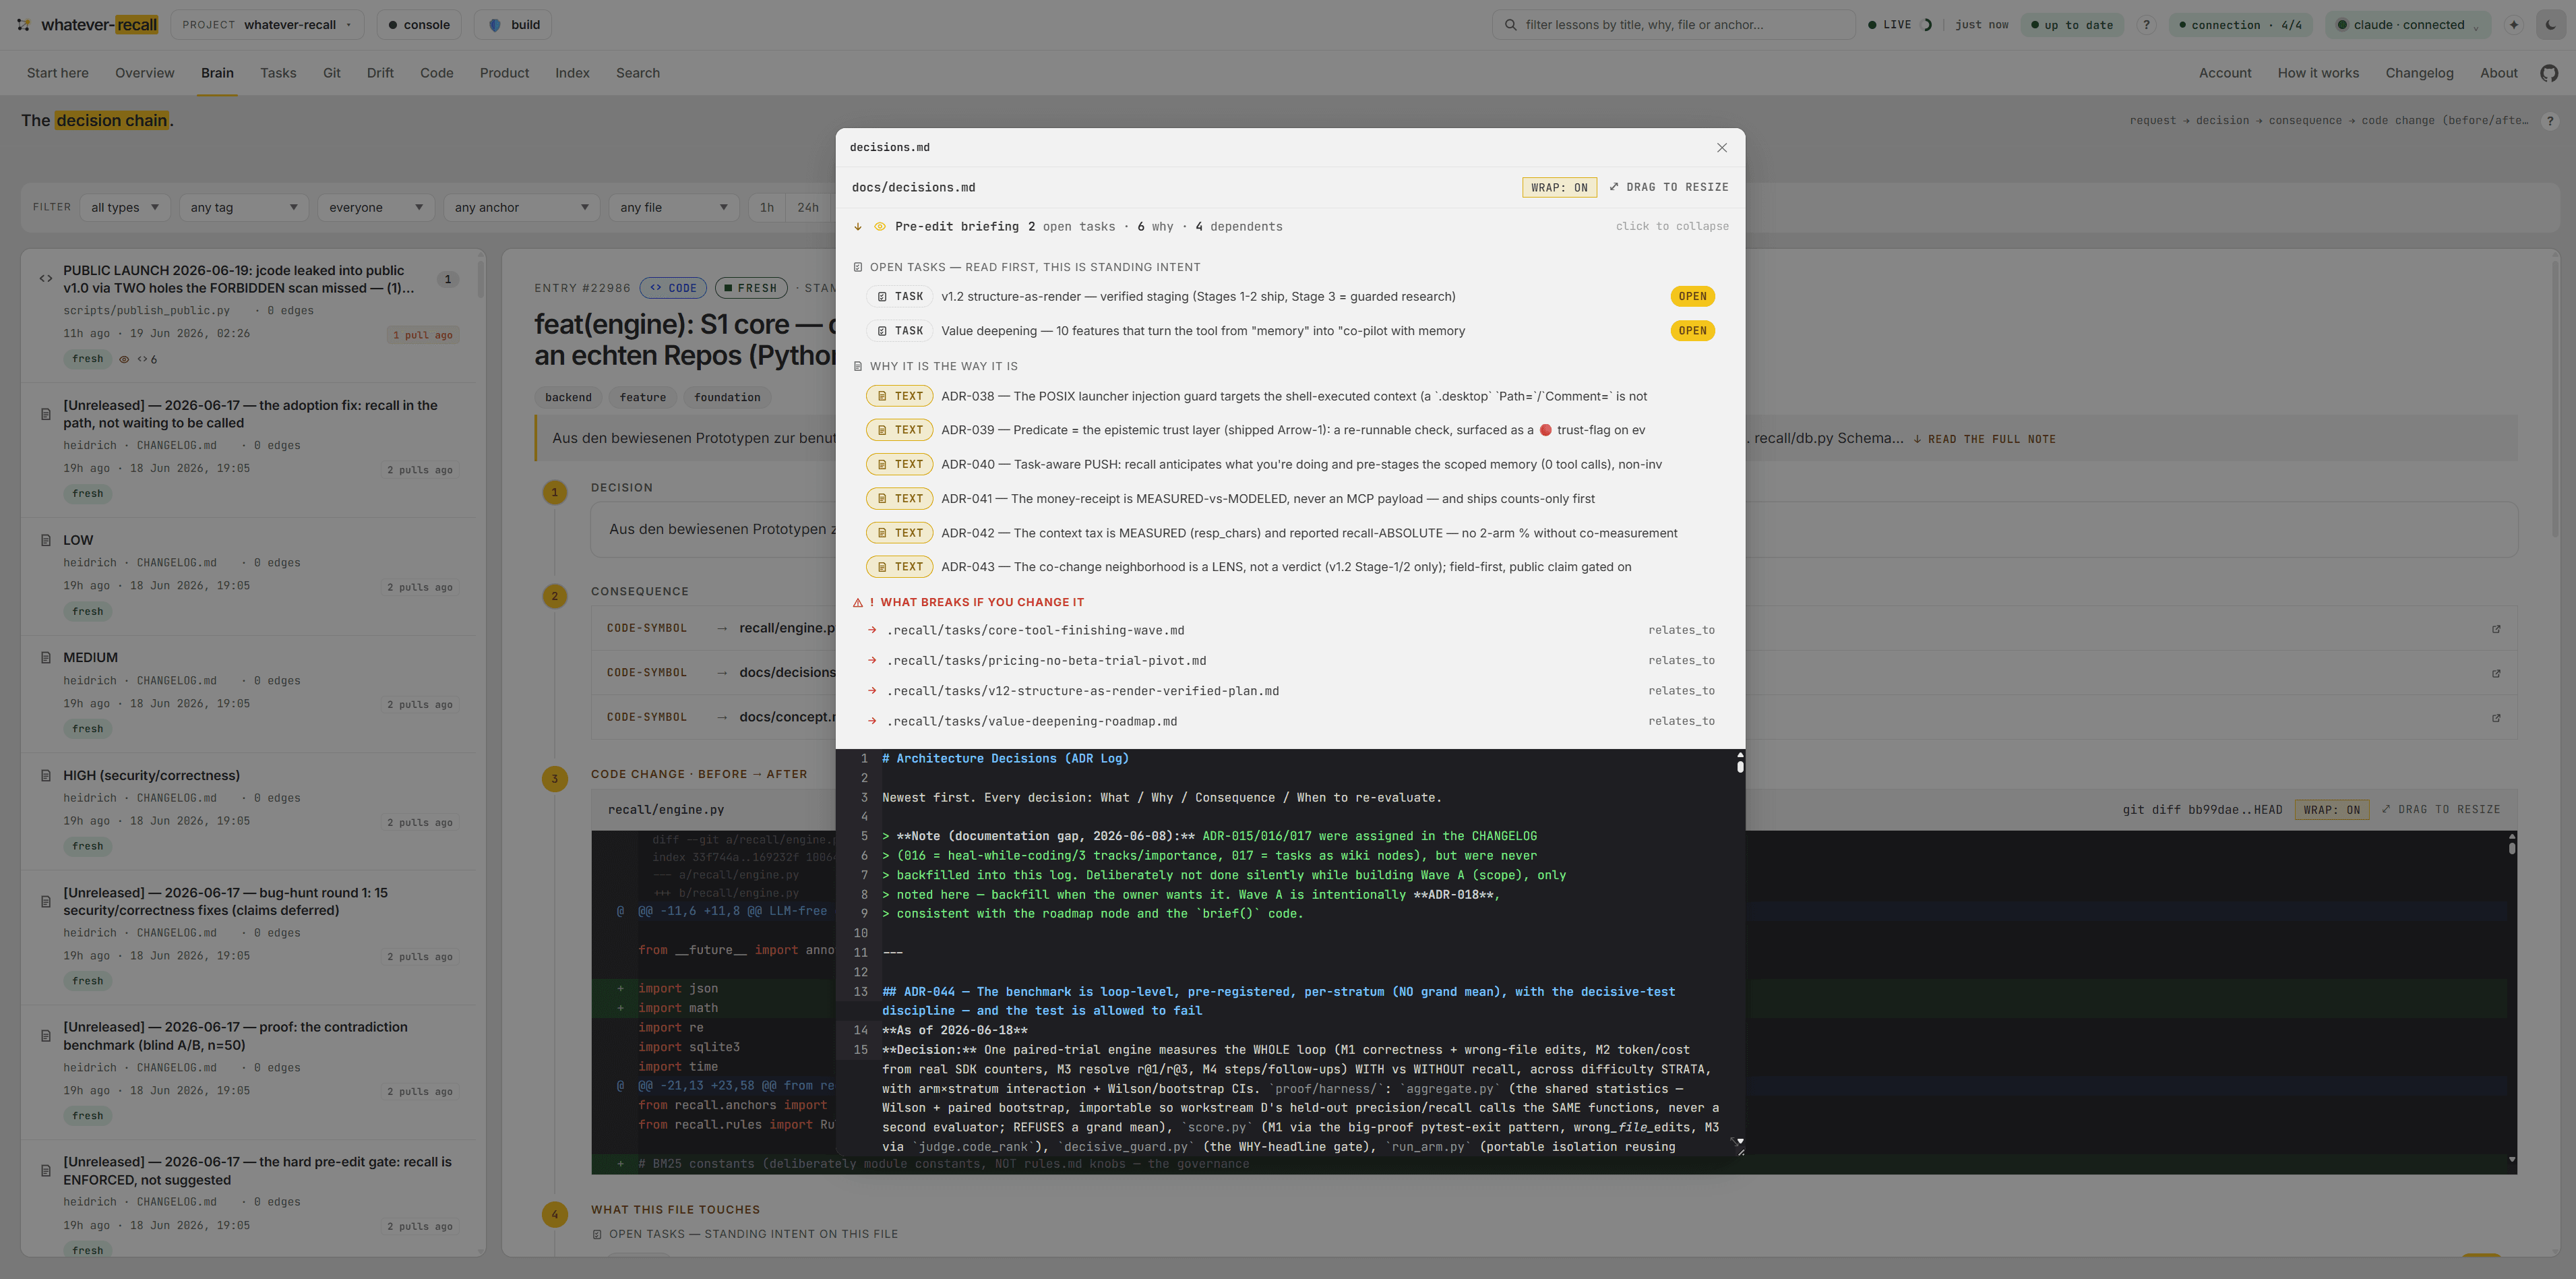
Task: Click the console button
Action: [x=419, y=25]
